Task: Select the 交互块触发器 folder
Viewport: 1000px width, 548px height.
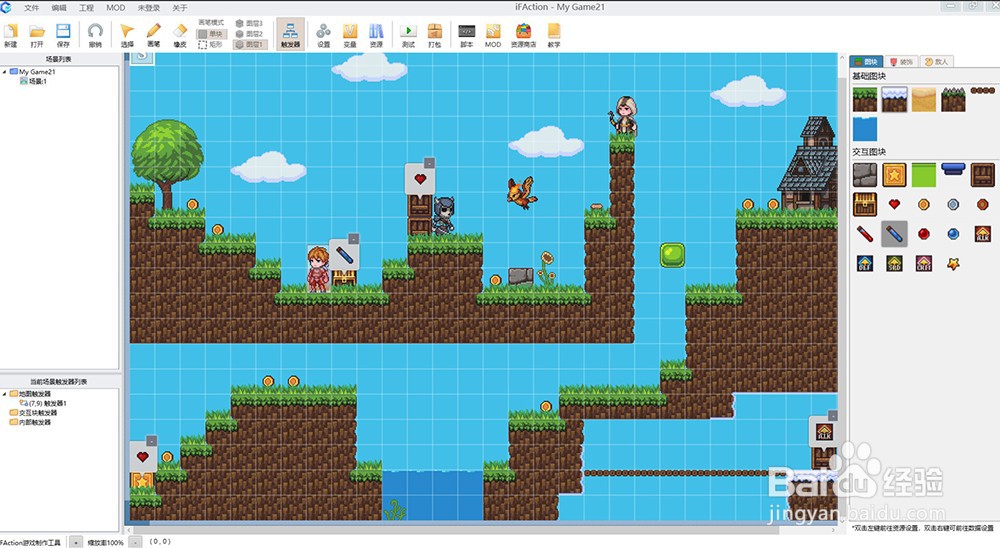Action: (x=31, y=413)
